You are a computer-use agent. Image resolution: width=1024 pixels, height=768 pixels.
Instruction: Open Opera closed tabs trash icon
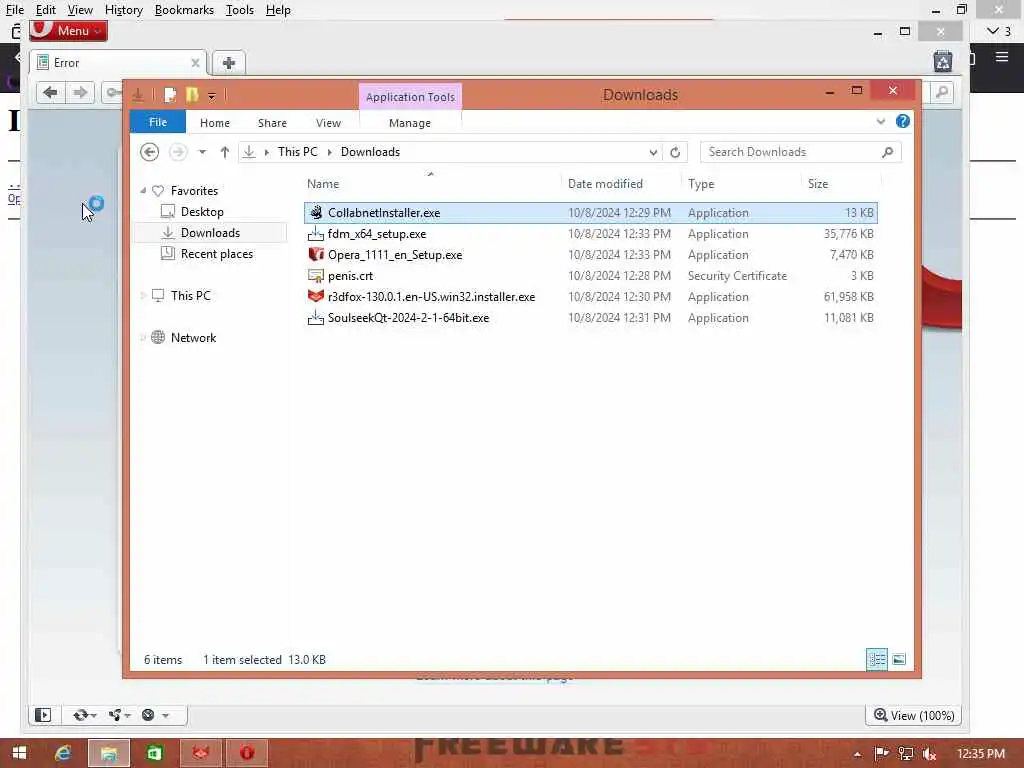click(942, 61)
